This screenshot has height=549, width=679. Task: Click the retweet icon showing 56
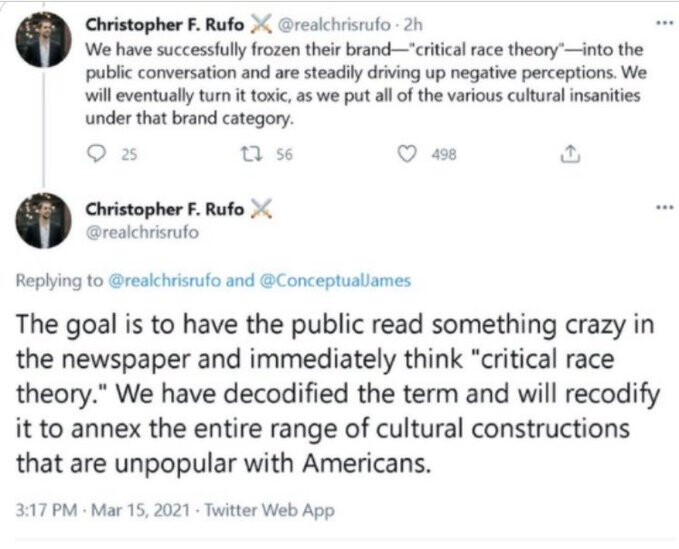point(251,154)
